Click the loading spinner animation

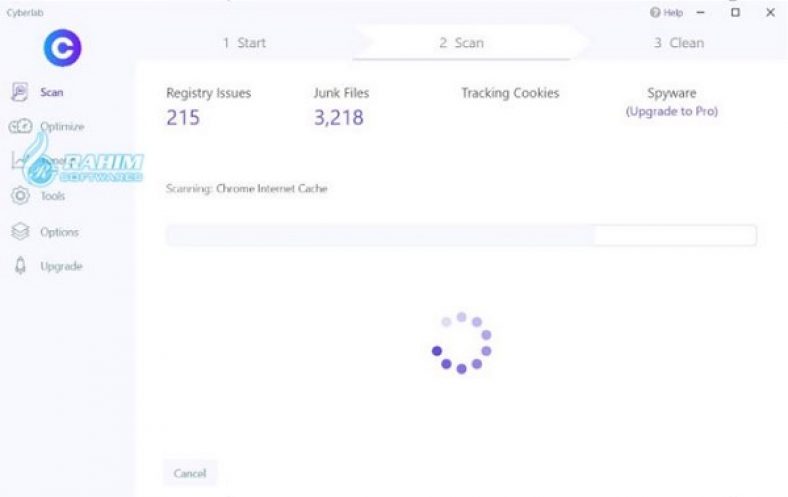click(461, 342)
